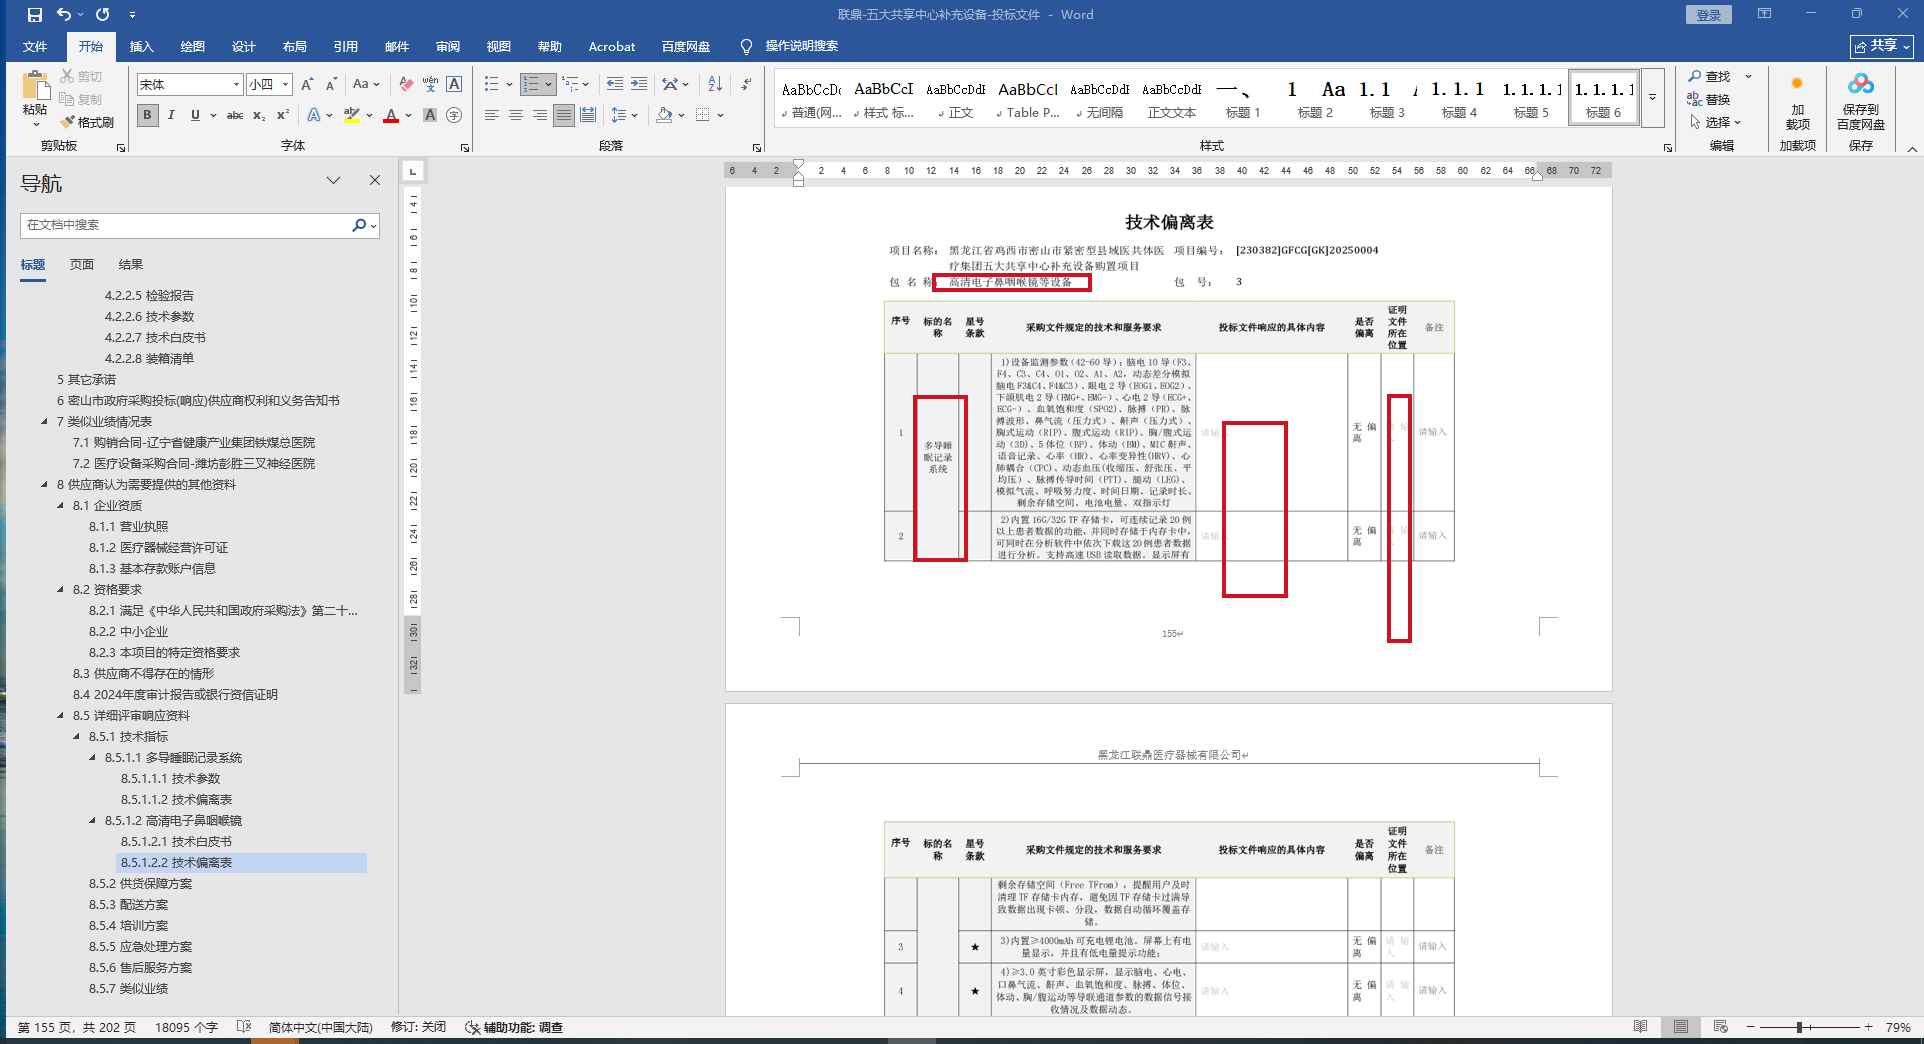1924x1044 pixels.
Task: Click the 替换 replace button
Action: click(1709, 99)
